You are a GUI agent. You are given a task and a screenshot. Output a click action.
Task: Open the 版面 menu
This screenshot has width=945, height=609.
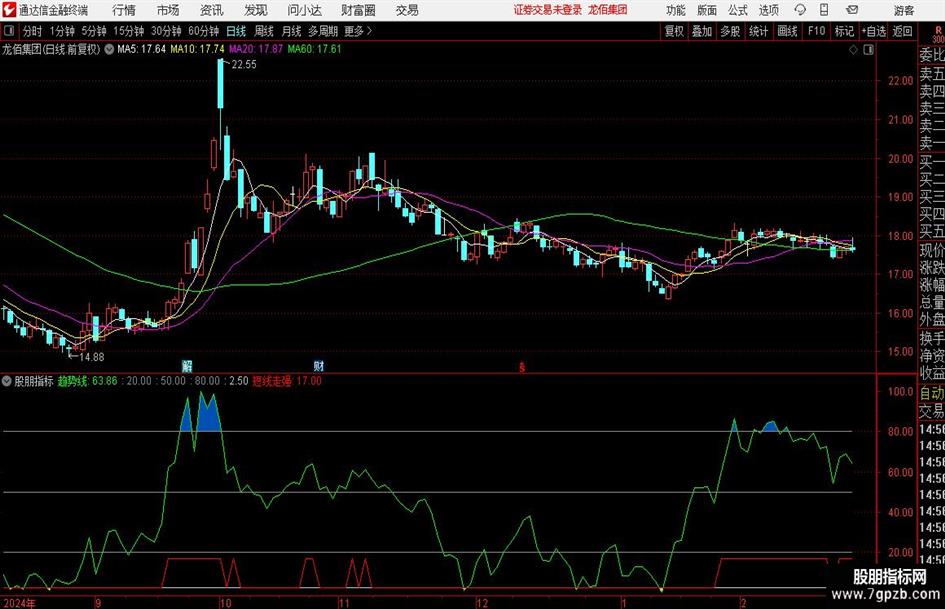pos(707,10)
